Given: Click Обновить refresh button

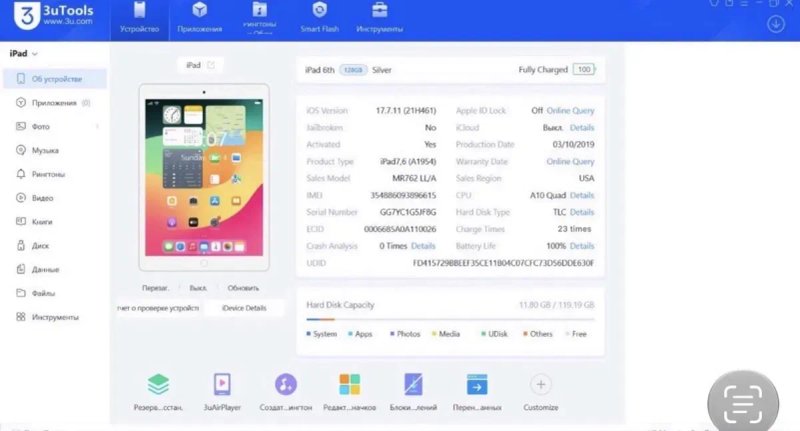Looking at the screenshot, I should point(243,288).
